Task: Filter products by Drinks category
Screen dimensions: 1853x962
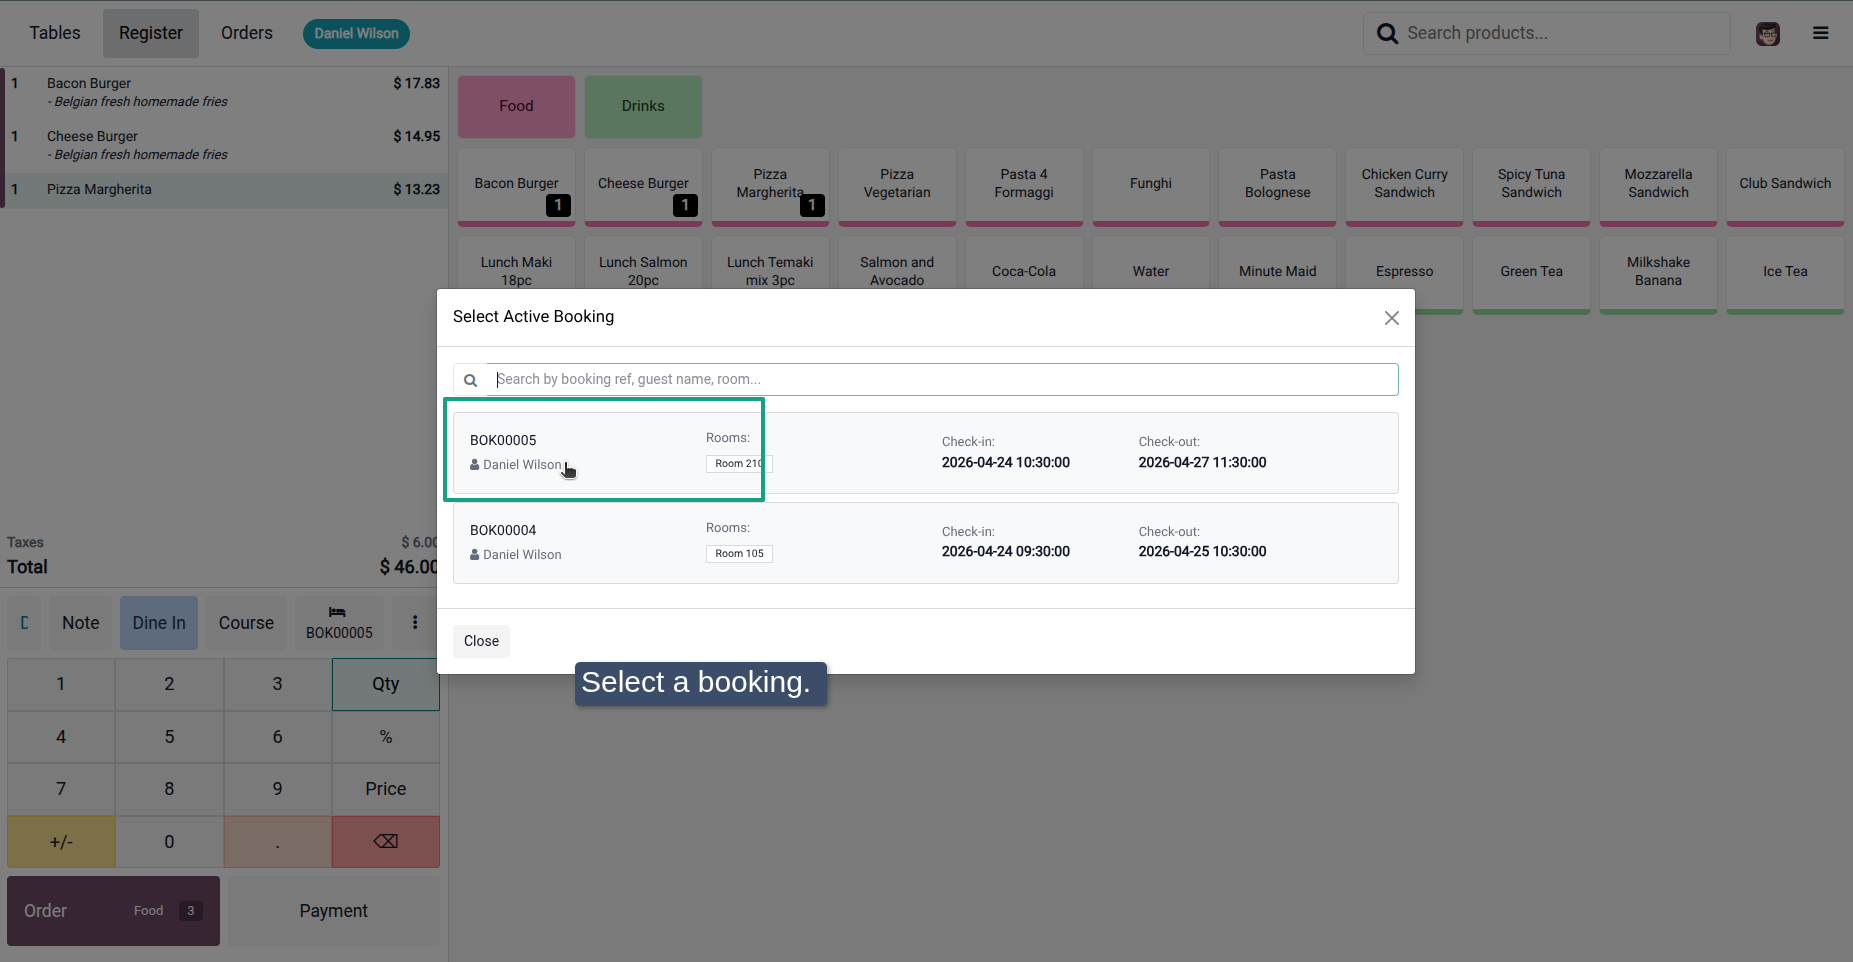Action: coord(643,106)
